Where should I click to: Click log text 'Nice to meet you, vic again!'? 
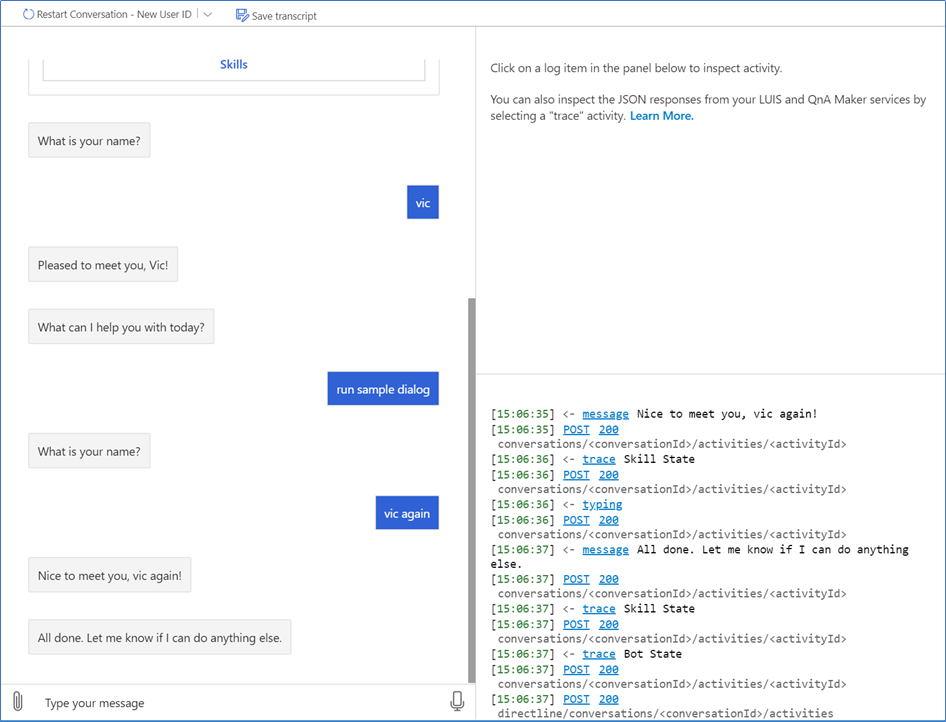pos(727,414)
